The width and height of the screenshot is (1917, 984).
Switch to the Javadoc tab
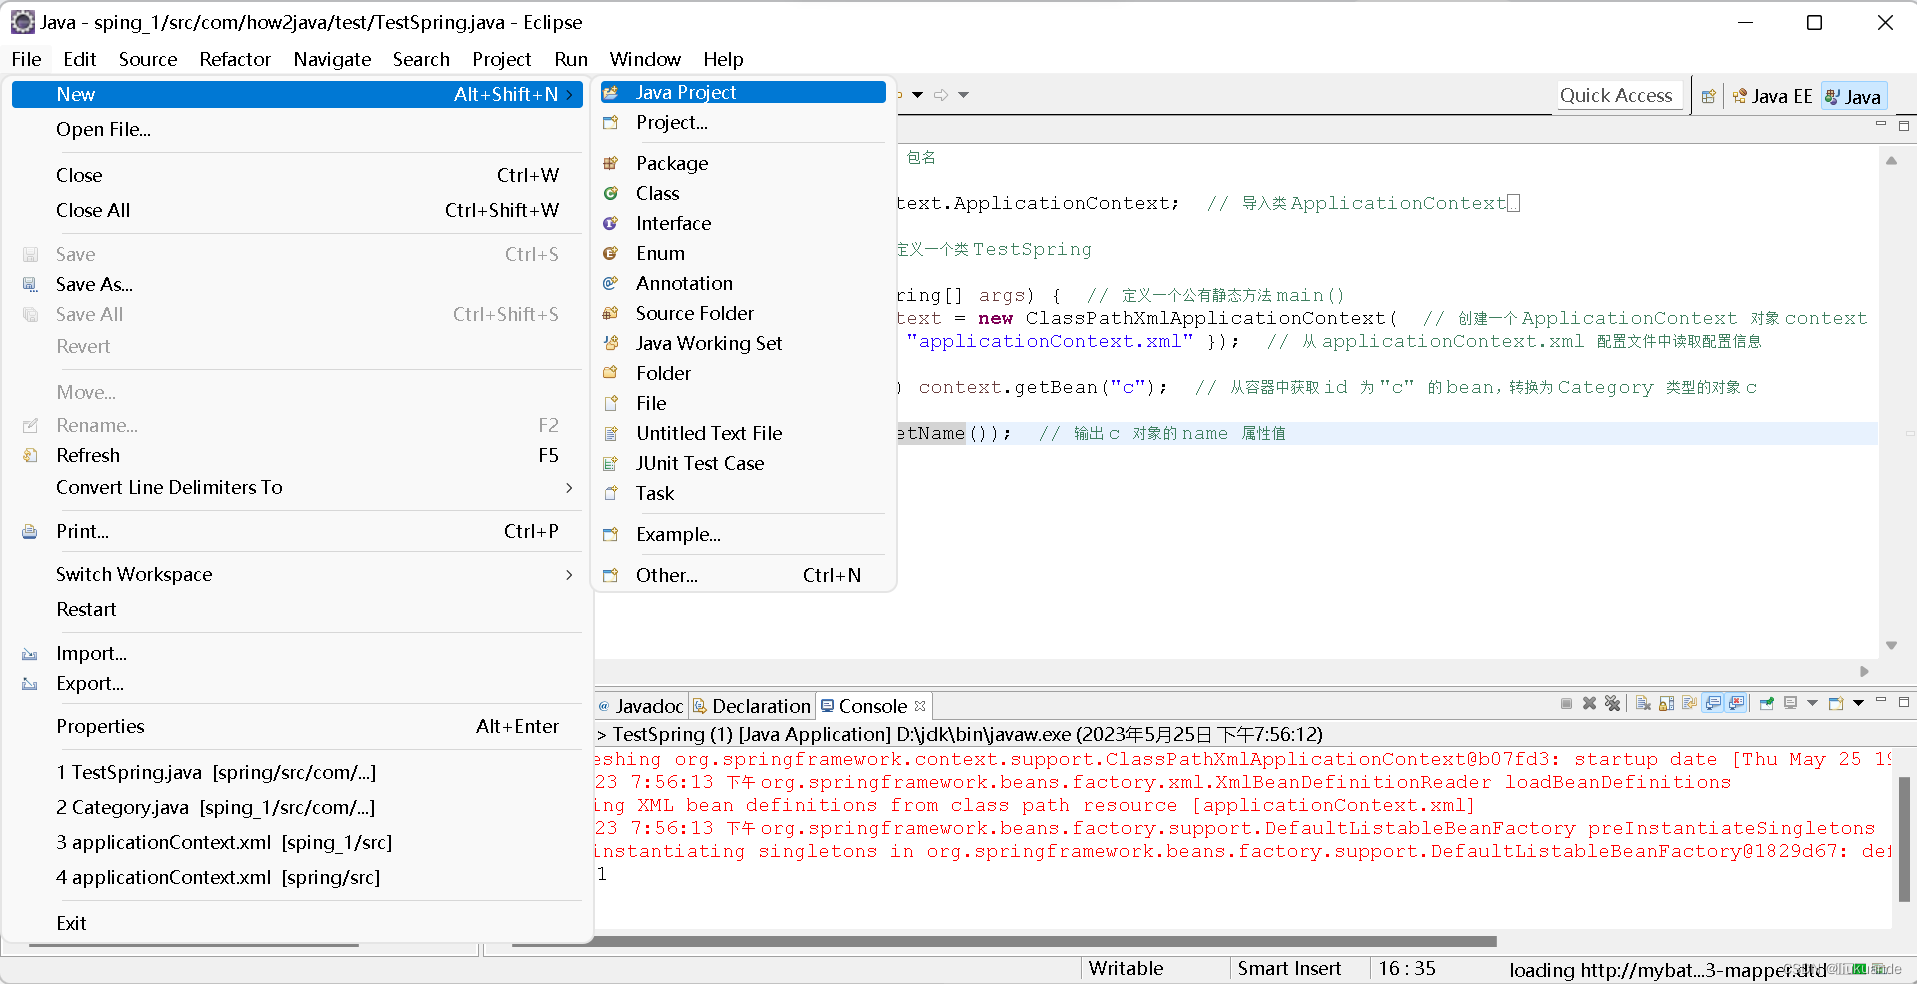(641, 706)
